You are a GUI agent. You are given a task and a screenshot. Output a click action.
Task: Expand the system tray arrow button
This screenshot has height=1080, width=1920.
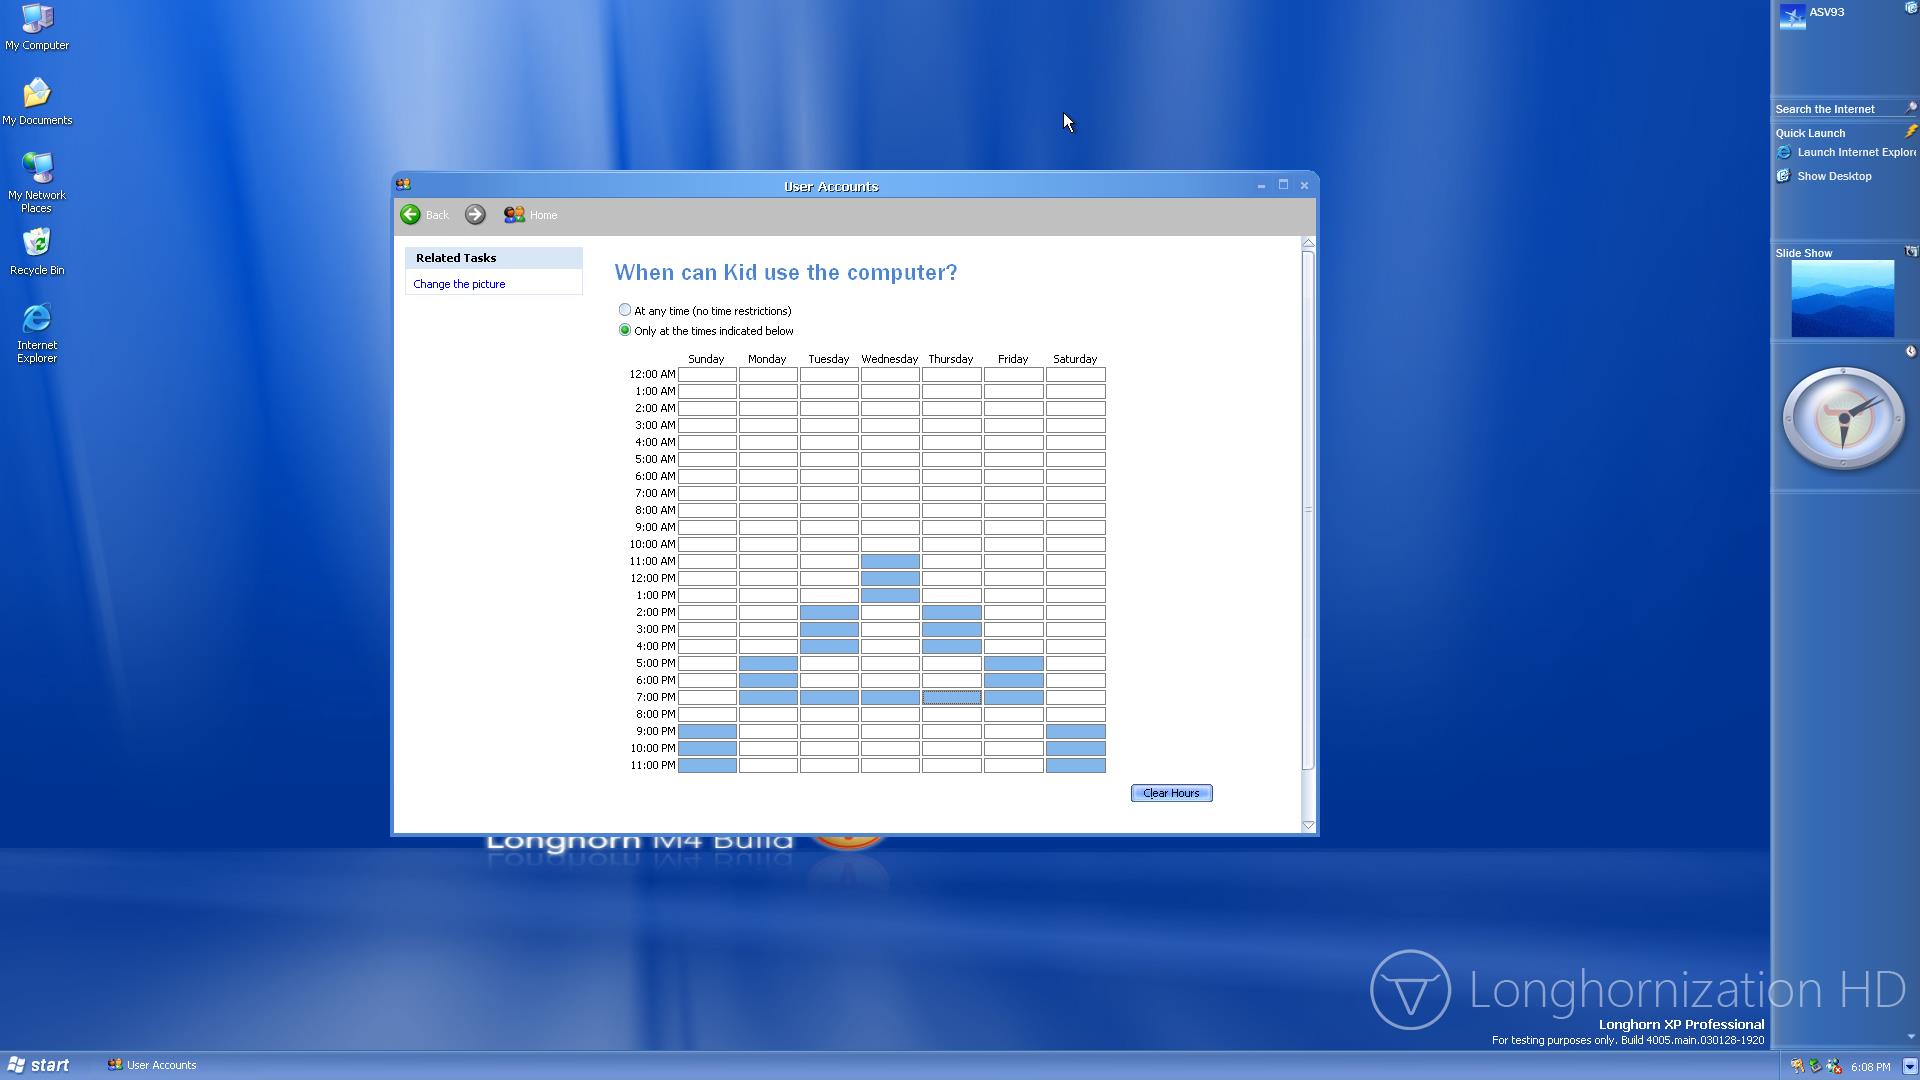(1909, 1066)
